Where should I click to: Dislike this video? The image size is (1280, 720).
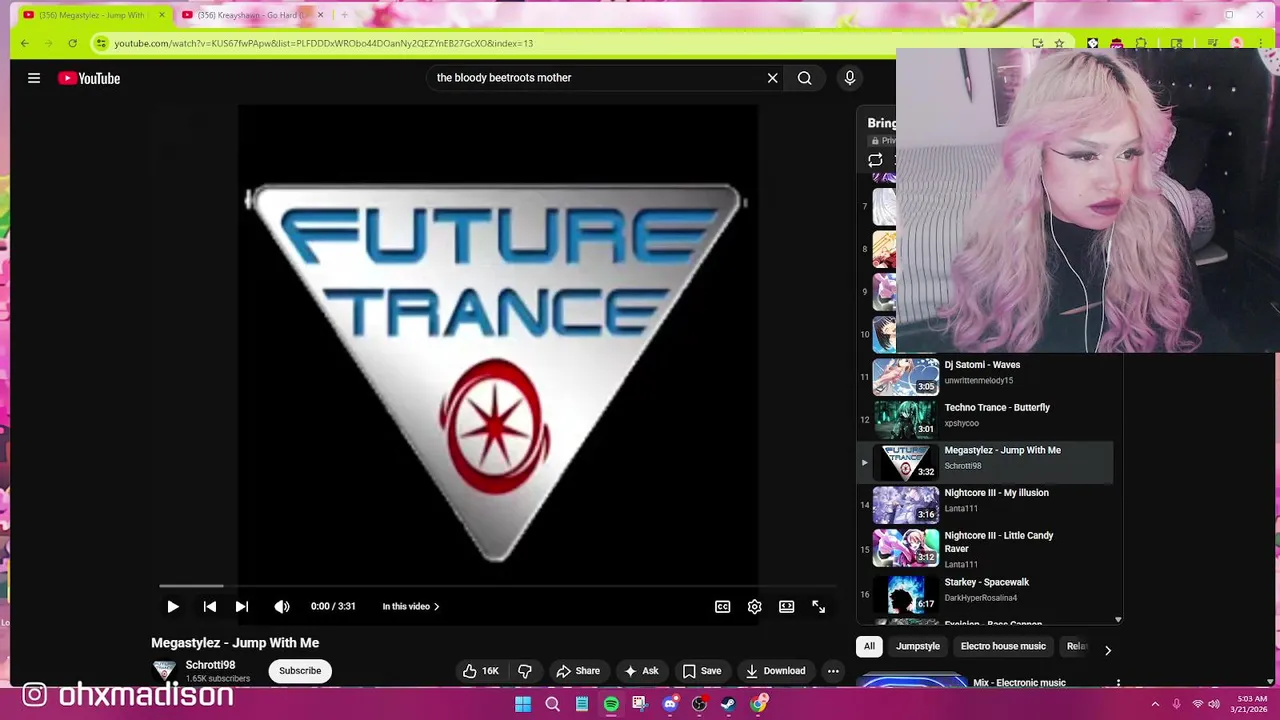click(525, 671)
